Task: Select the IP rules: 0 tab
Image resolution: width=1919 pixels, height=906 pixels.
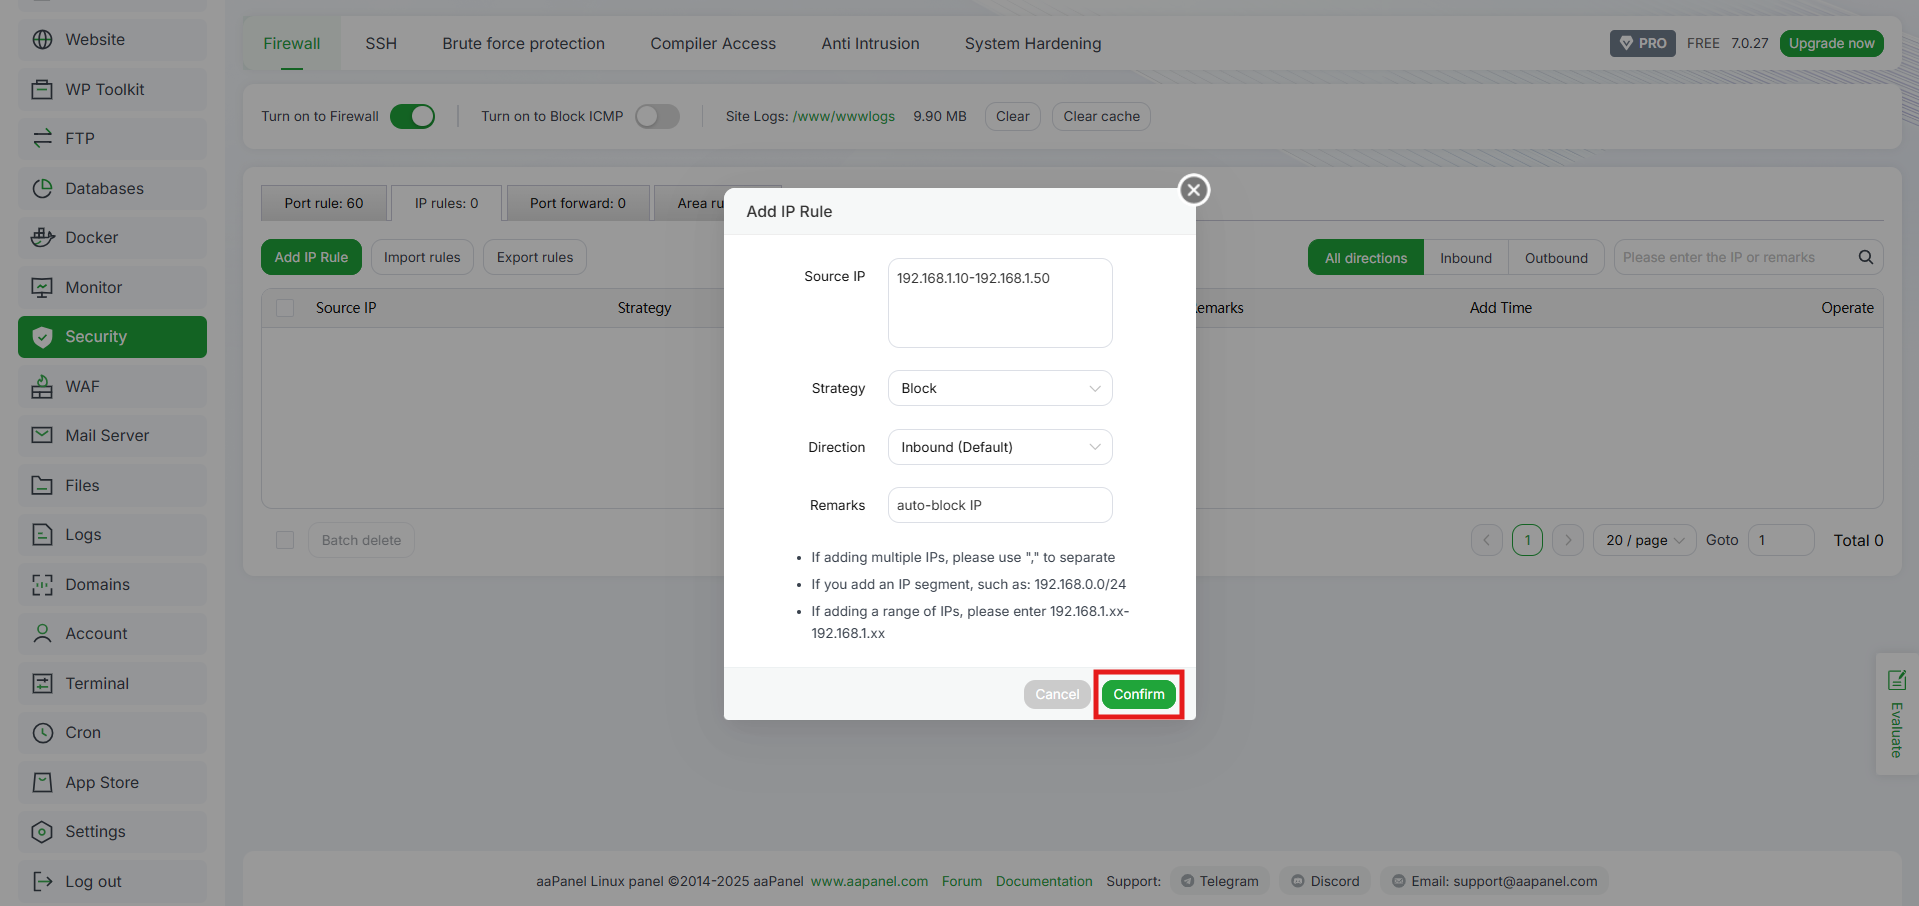Action: coord(446,203)
